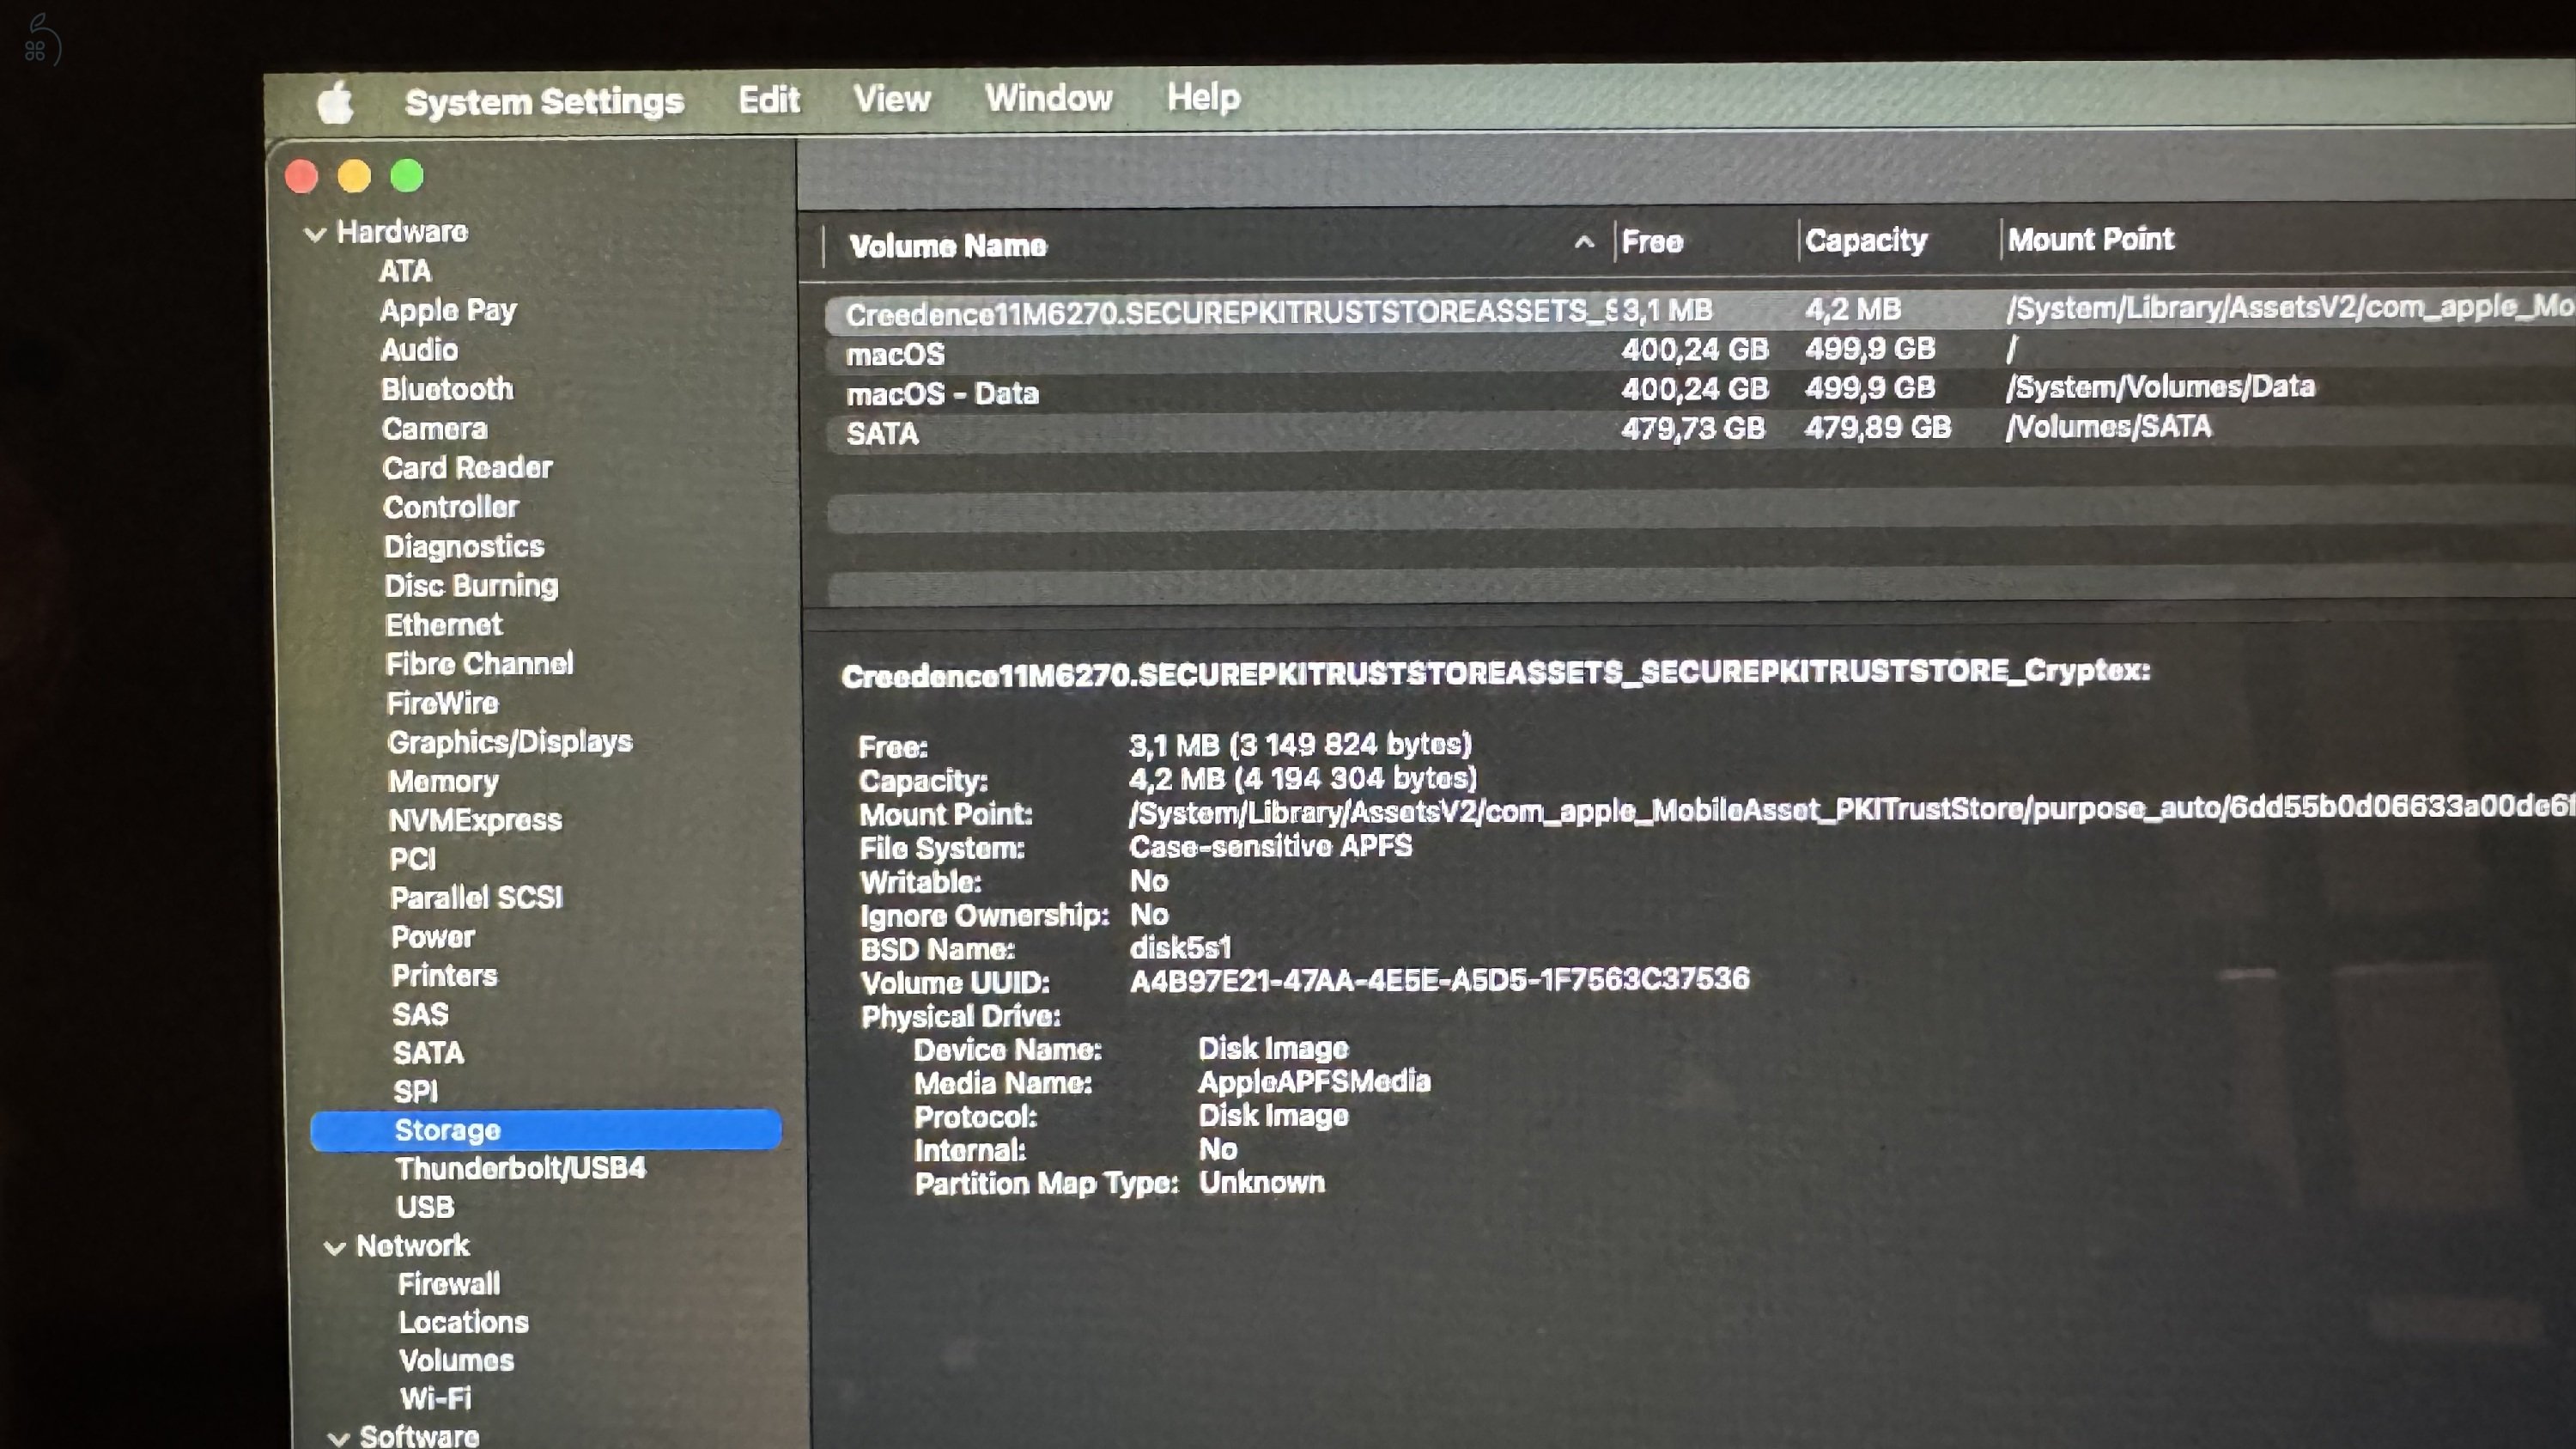The height and width of the screenshot is (1449, 2576).
Task: Click the AppleAPFSMedia media name value
Action: (1315, 1082)
